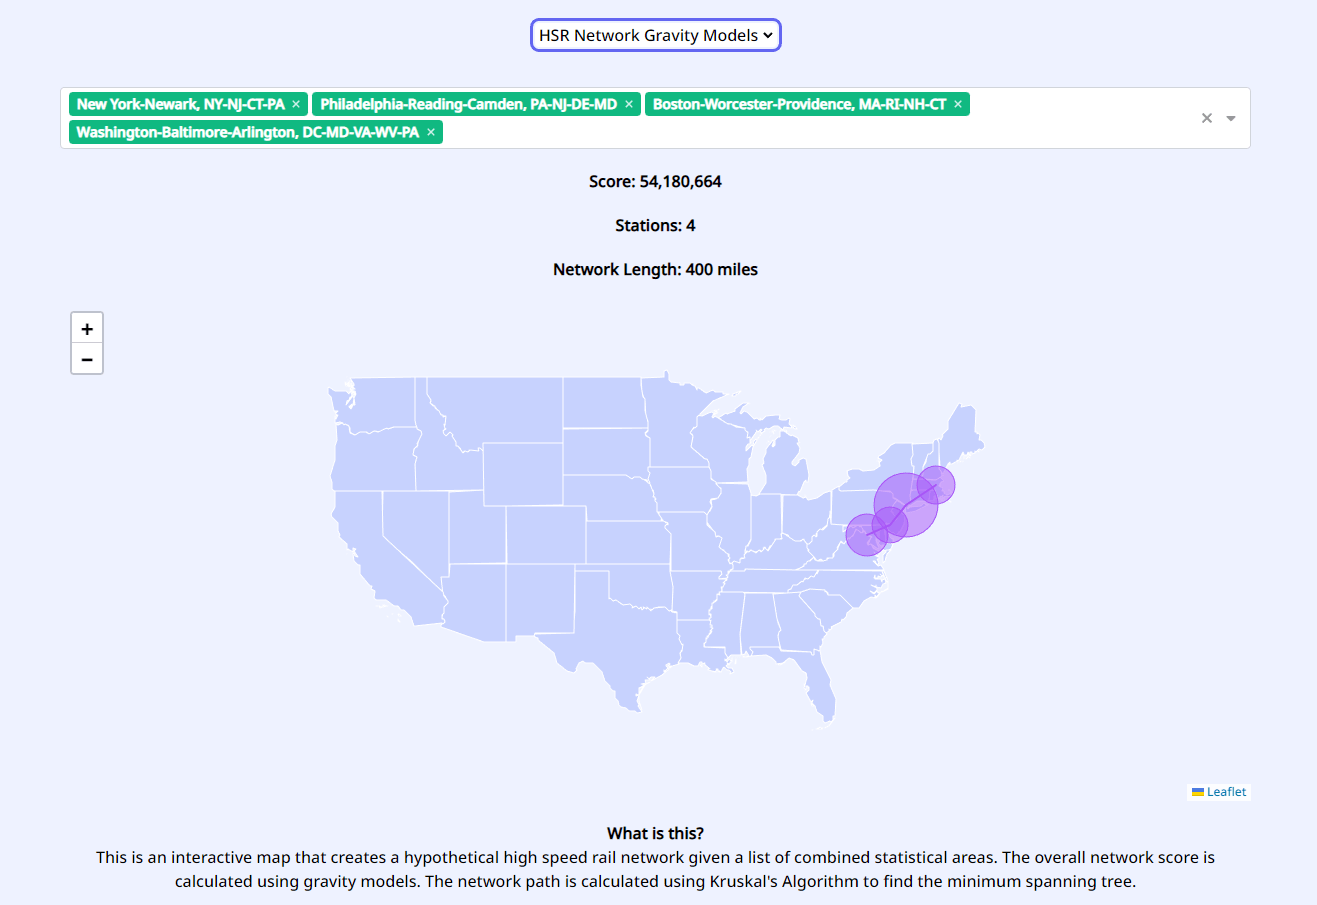Remove Washington-Baltimore-Arlington tag
Screen dimensions: 1317x905
pyautogui.click(x=431, y=132)
